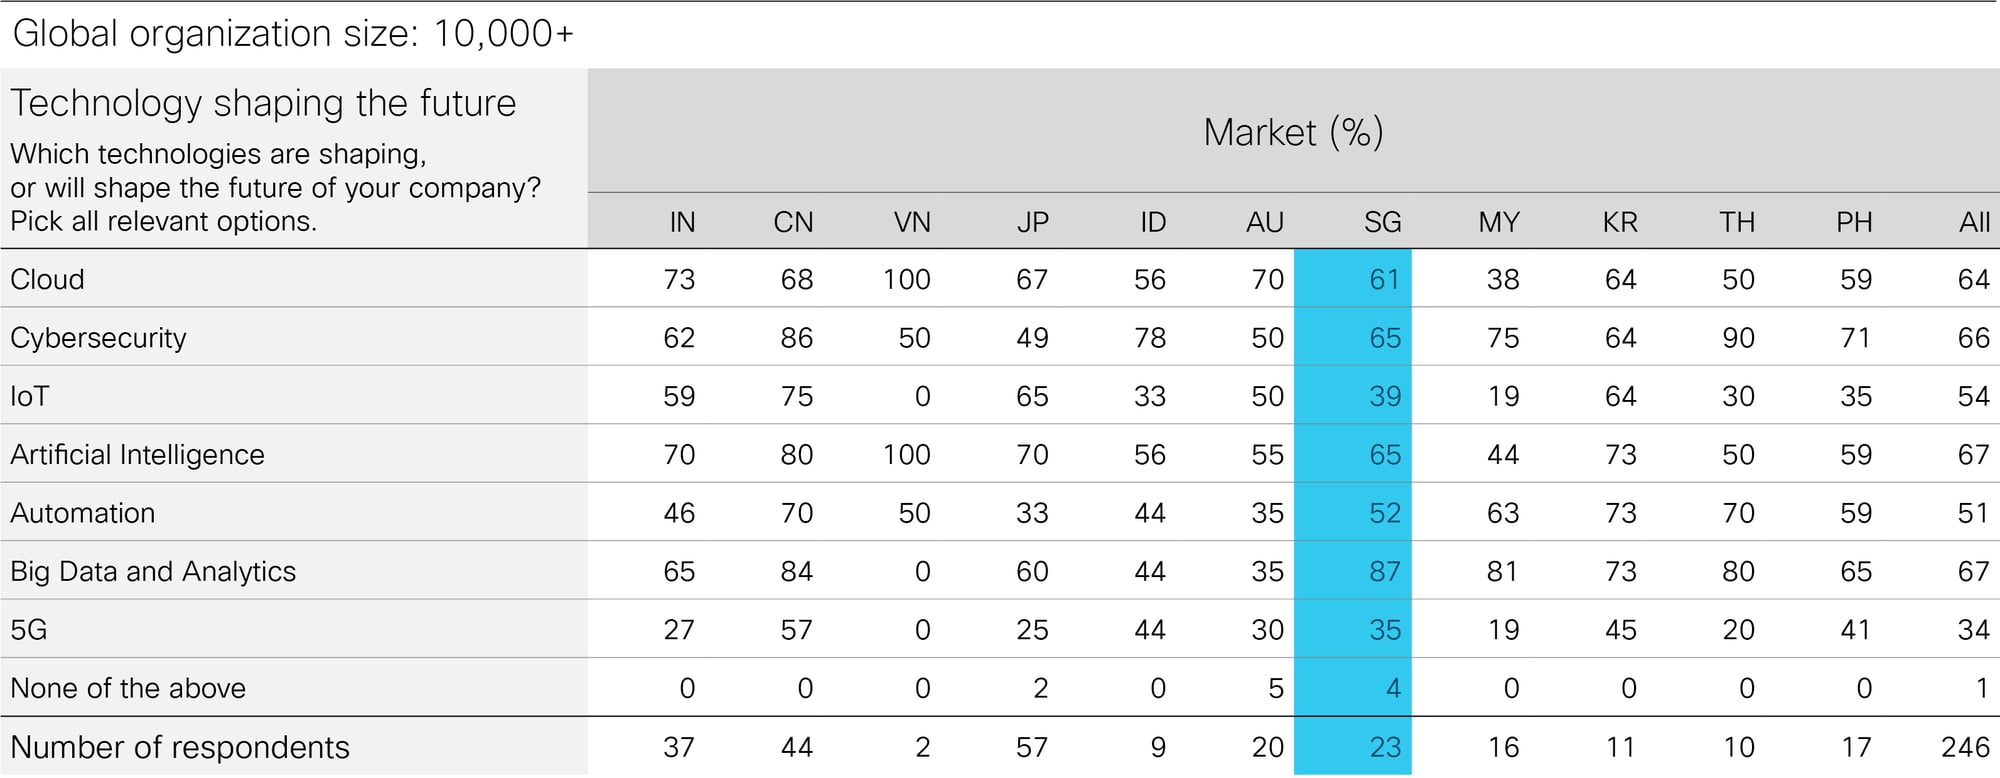This screenshot has width=2000, height=778.
Task: Click the highlighted SG respondents value 23
Action: click(1384, 747)
